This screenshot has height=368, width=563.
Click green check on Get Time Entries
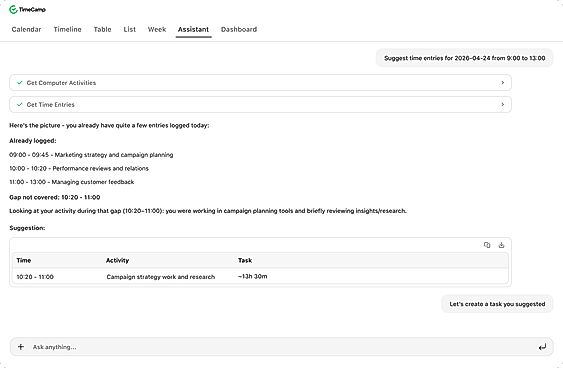pos(20,104)
